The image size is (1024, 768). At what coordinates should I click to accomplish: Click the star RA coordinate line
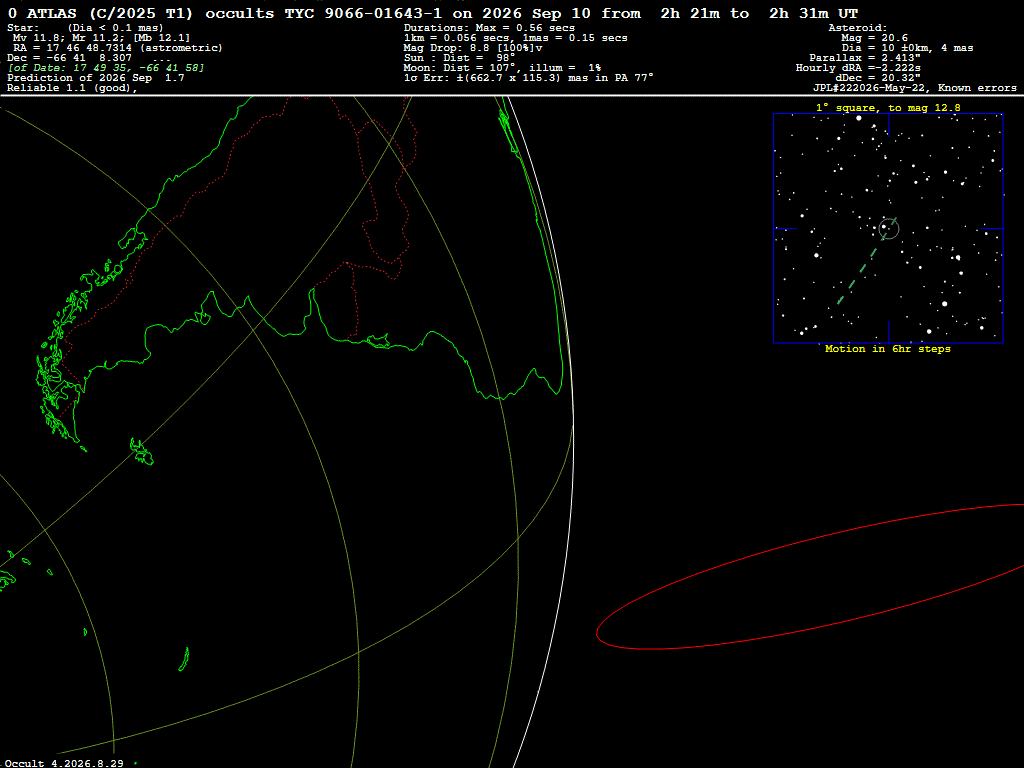click(x=118, y=48)
